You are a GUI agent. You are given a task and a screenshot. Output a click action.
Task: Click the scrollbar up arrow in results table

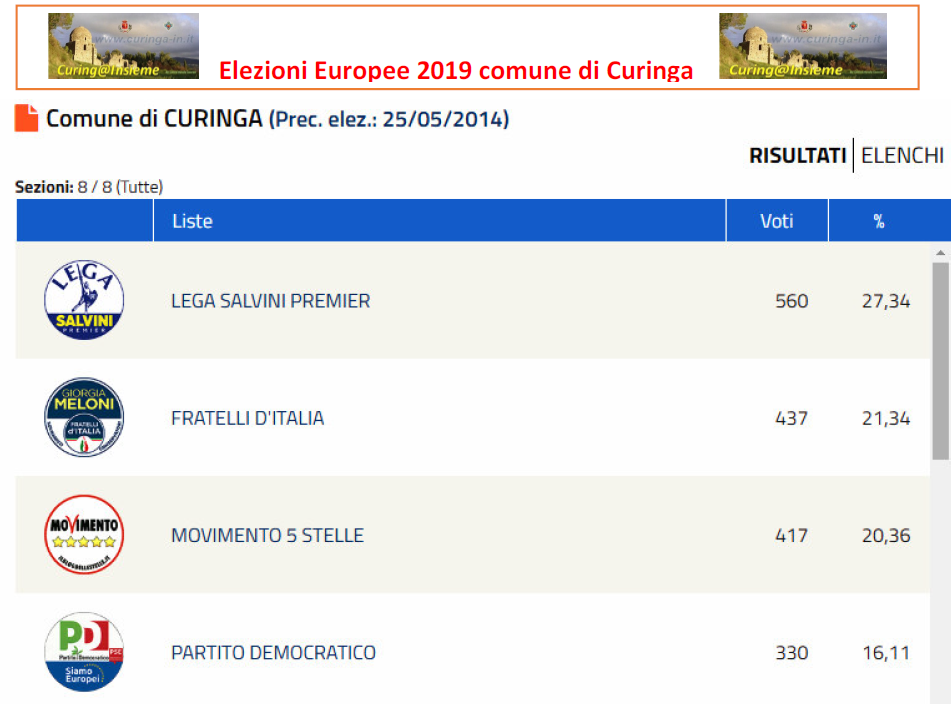(940, 252)
